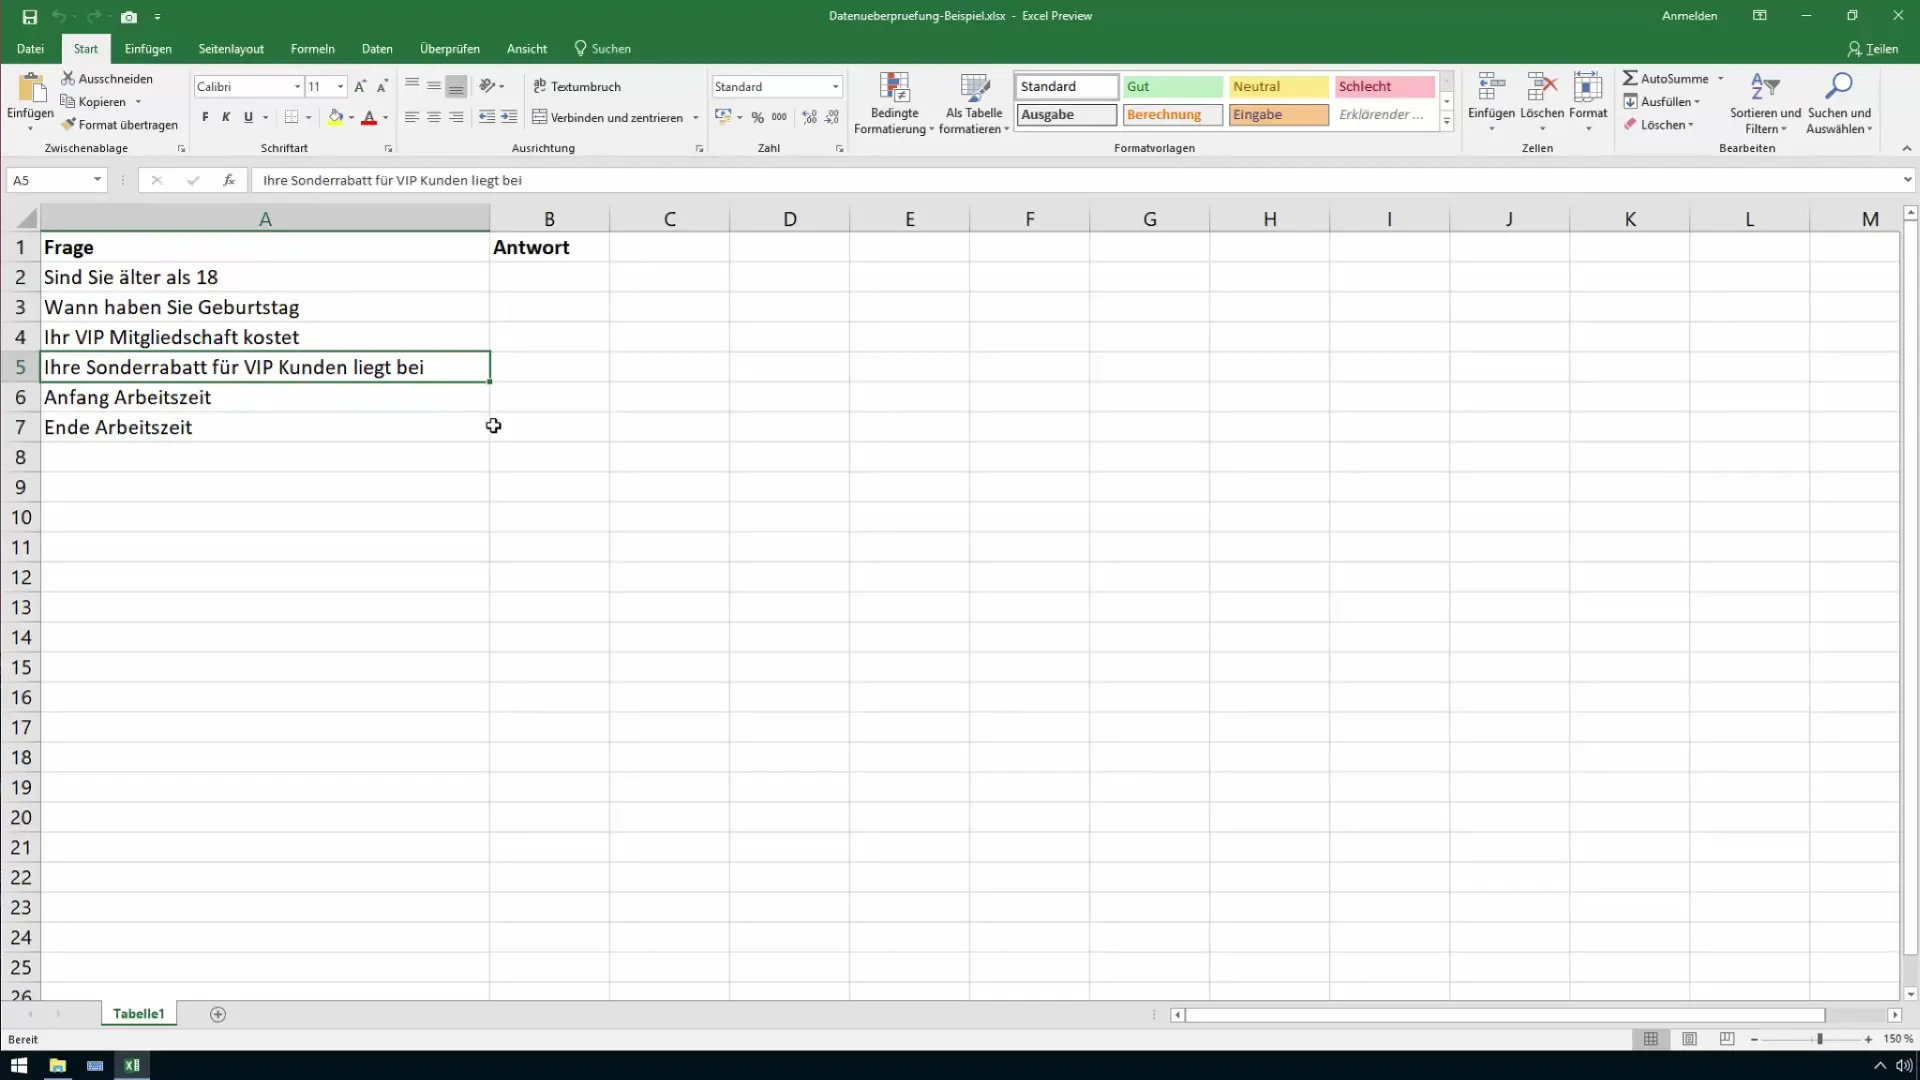This screenshot has height=1080, width=1920.
Task: Toggle underline U formatting
Action: [248, 117]
